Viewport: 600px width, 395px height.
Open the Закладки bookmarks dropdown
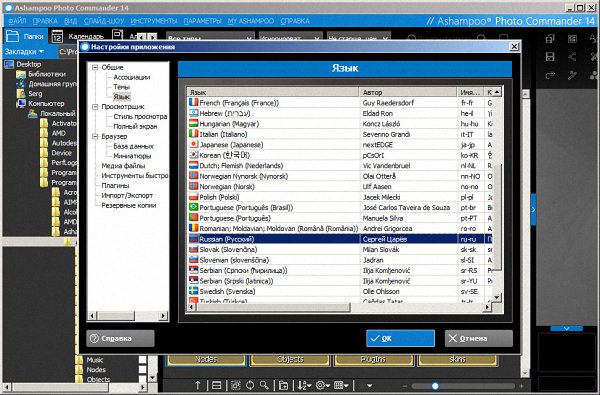click(24, 51)
